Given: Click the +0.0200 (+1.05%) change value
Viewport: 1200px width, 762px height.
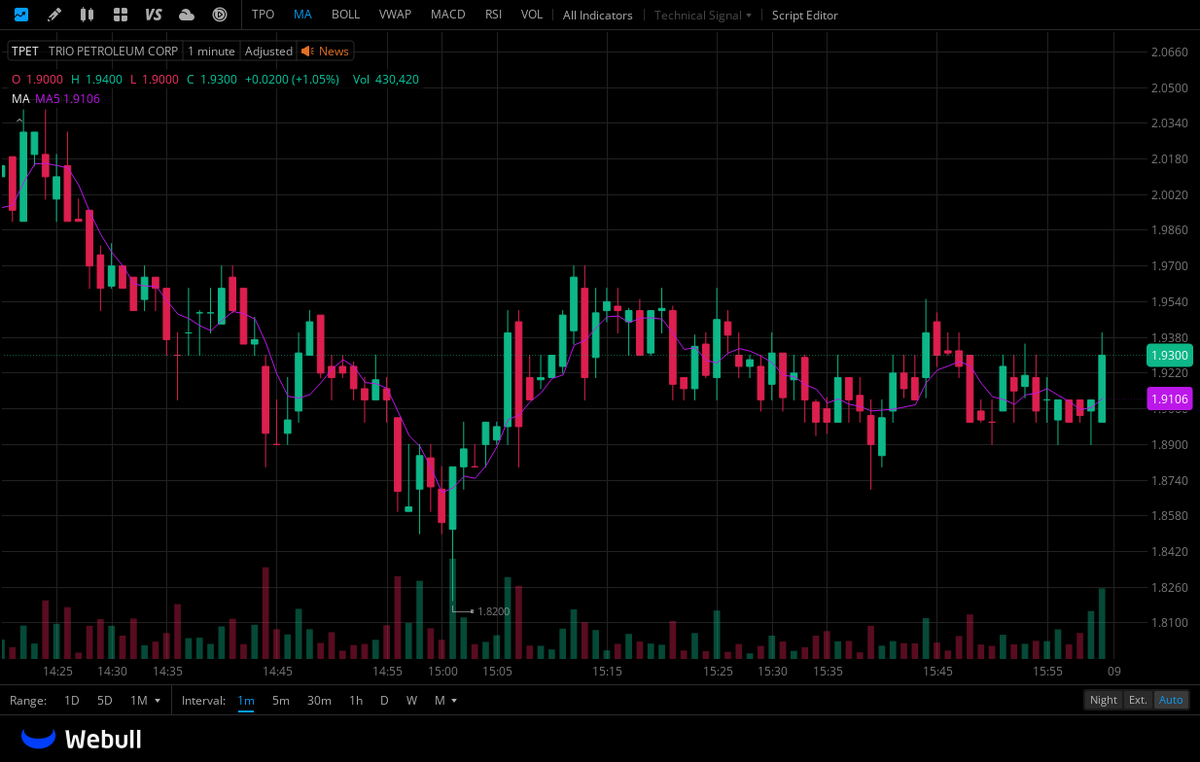Looking at the screenshot, I should tap(292, 79).
